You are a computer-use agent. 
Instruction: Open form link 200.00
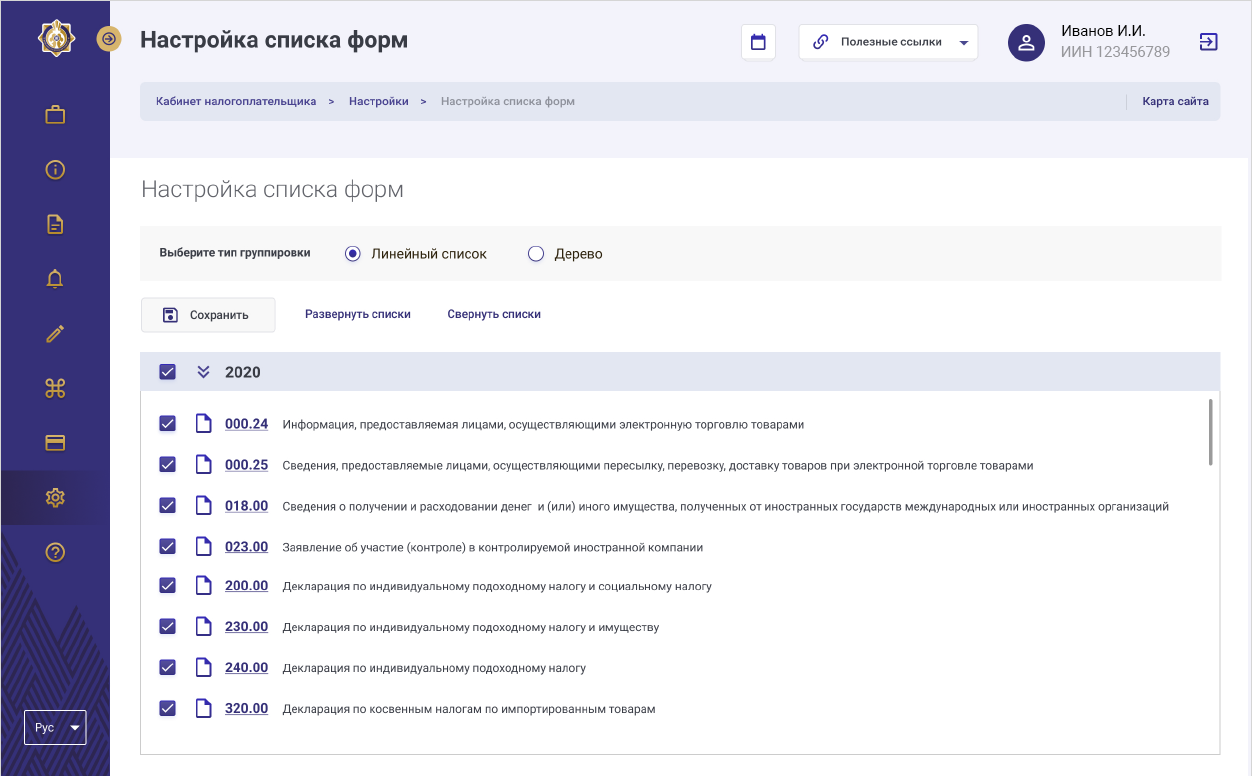tap(246, 586)
